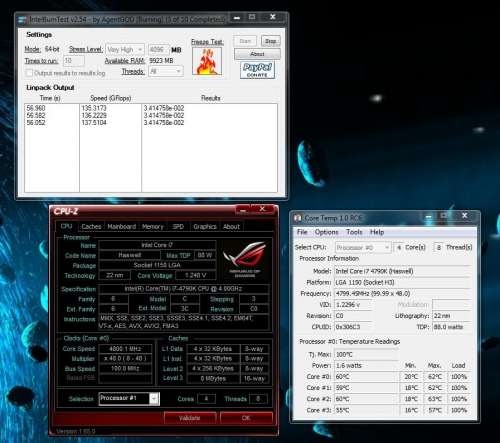Click the Linpack Results output list
The width and height of the screenshot is (500, 443).
(x=209, y=148)
